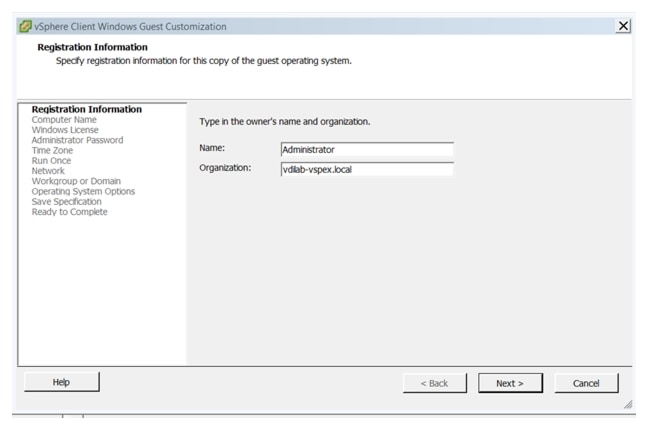Select the Computer Name step
This screenshot has width=649, height=431.
(64, 120)
